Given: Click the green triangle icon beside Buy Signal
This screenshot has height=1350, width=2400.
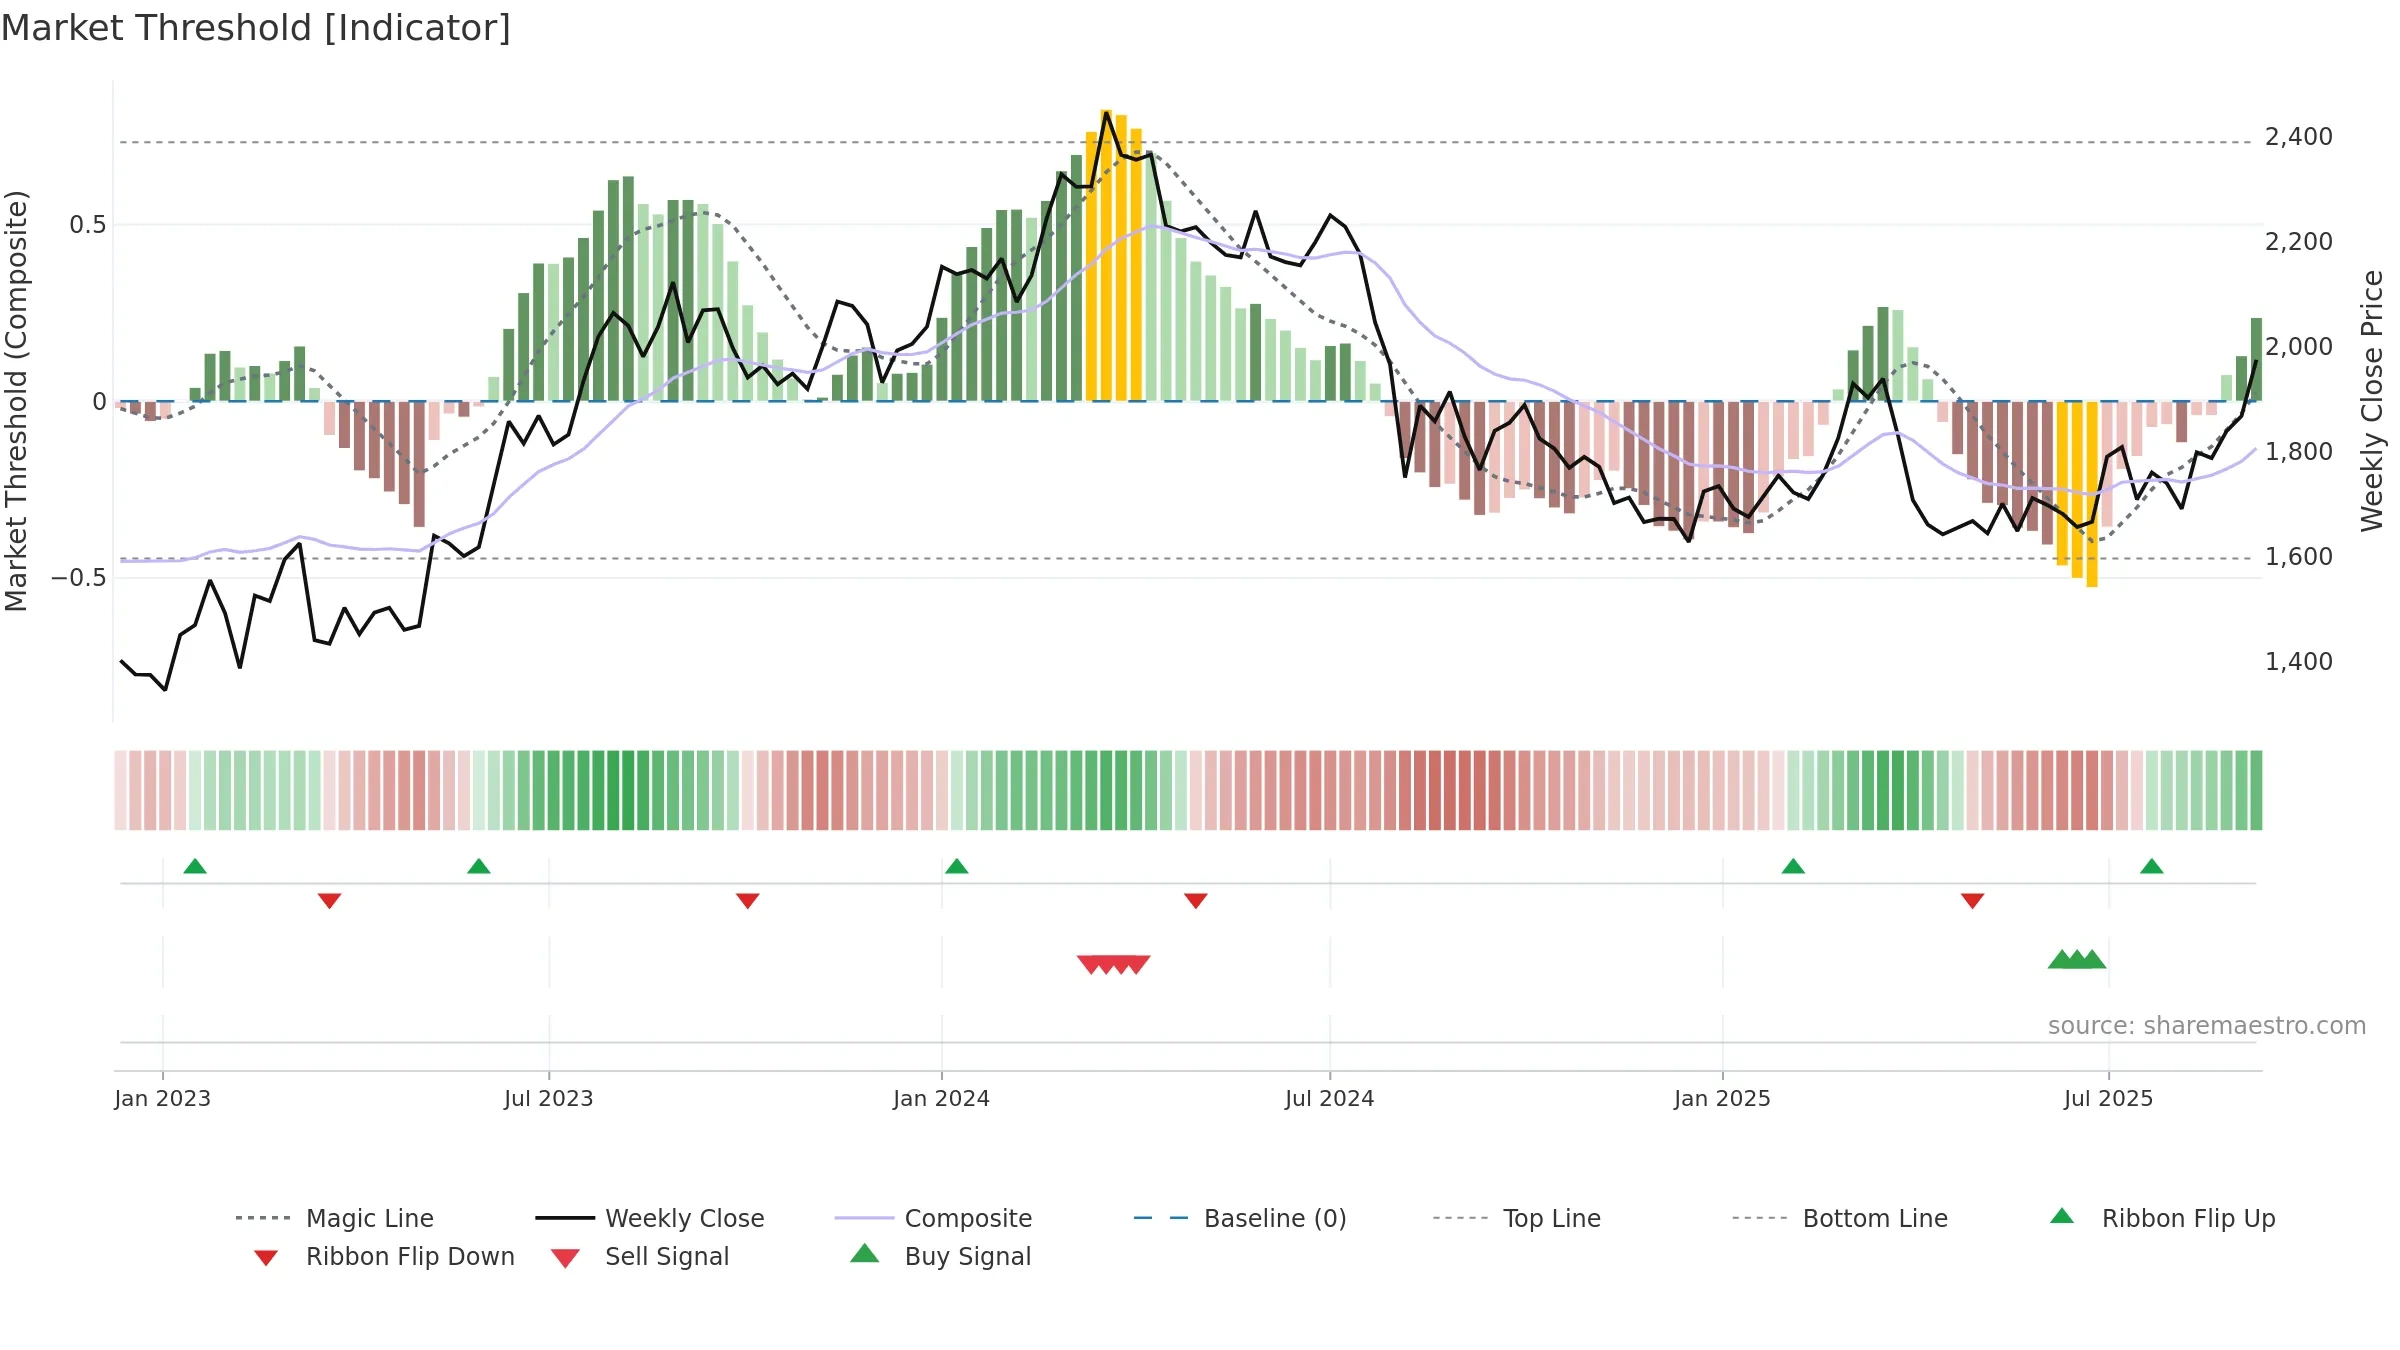Looking at the screenshot, I should (x=865, y=1253).
